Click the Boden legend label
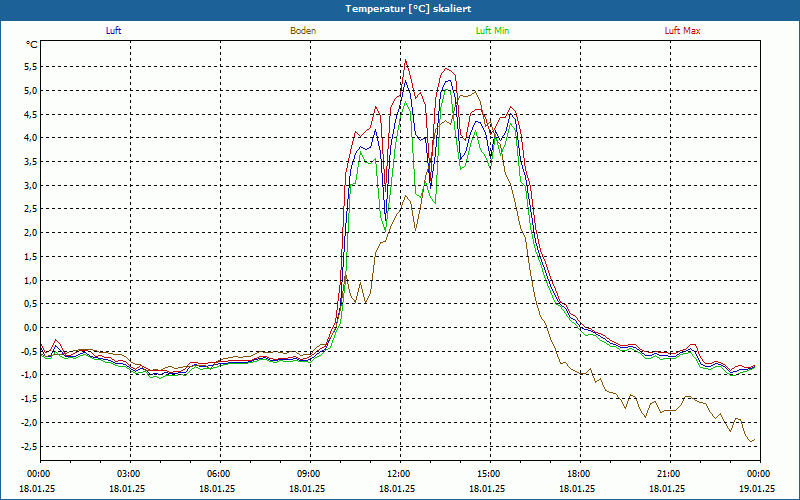The image size is (800, 500). [303, 31]
